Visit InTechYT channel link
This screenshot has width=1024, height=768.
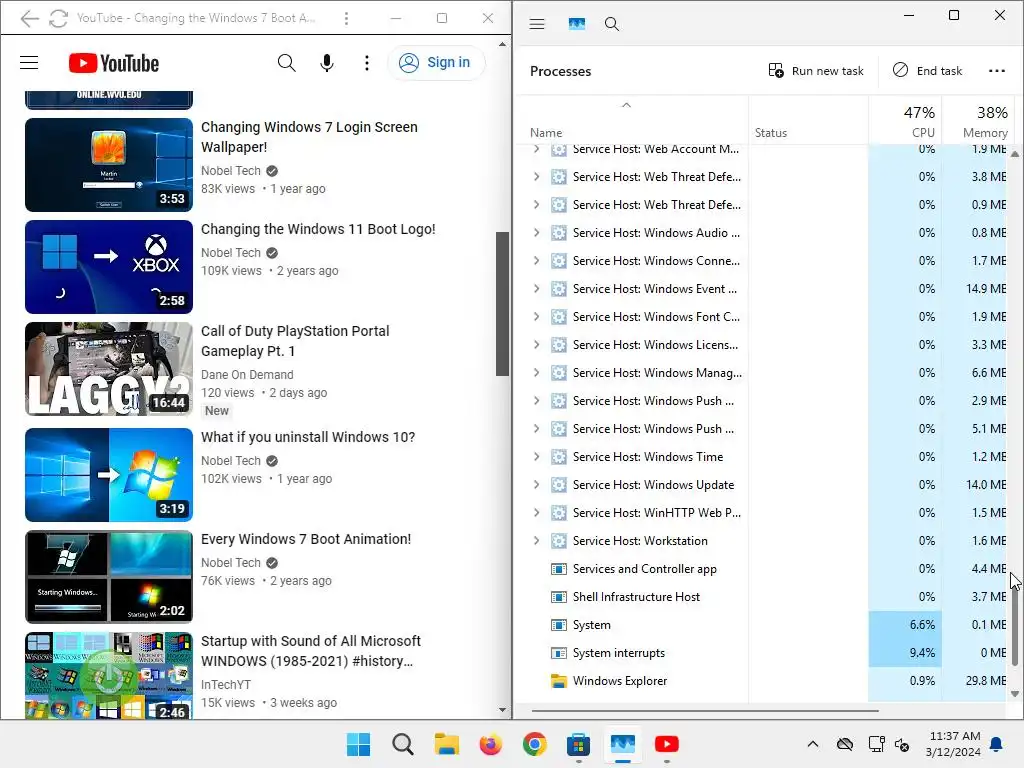(x=225, y=684)
